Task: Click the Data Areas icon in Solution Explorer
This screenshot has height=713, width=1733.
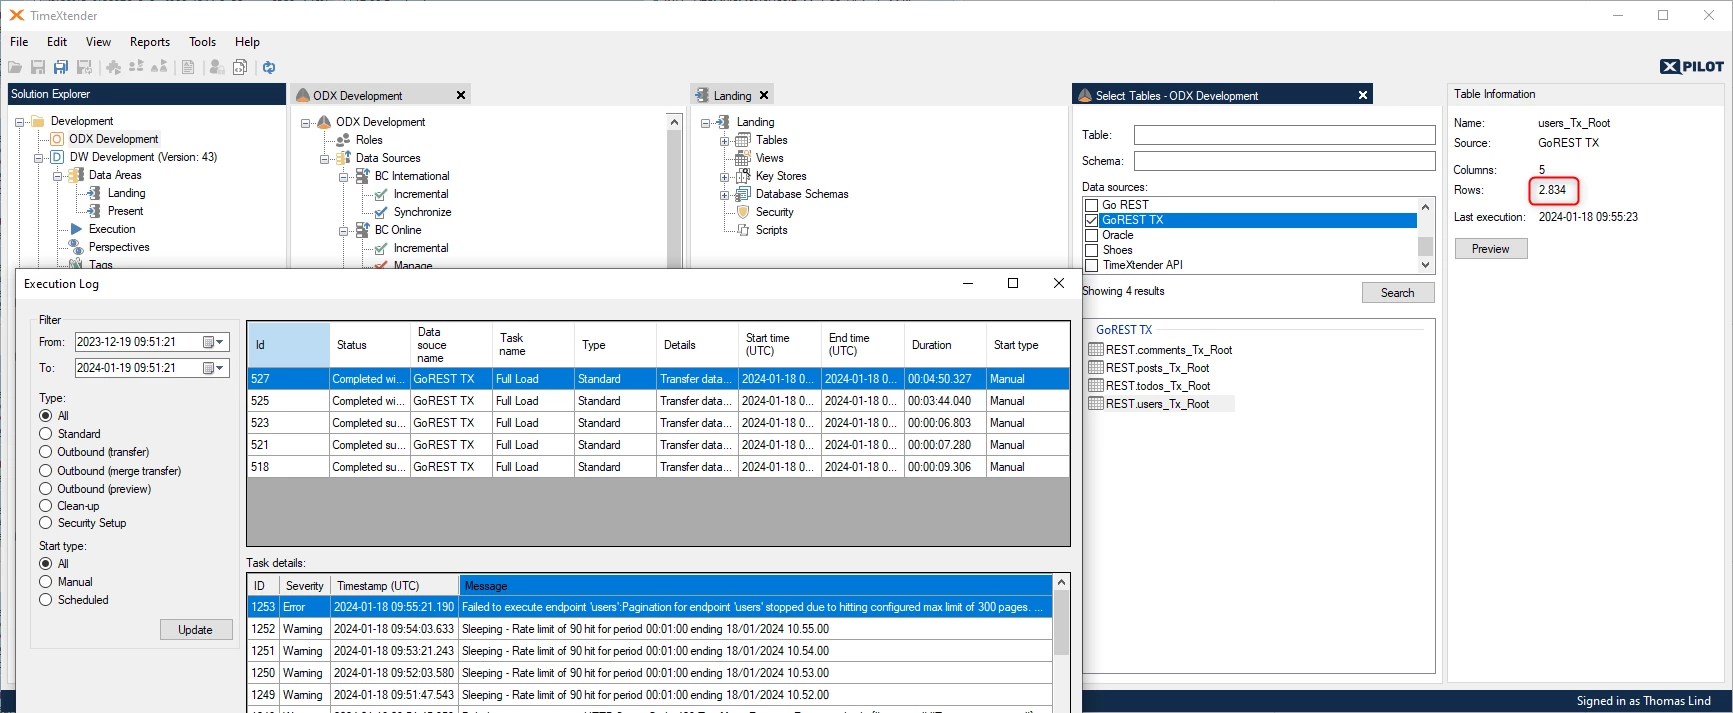Action: coord(76,175)
